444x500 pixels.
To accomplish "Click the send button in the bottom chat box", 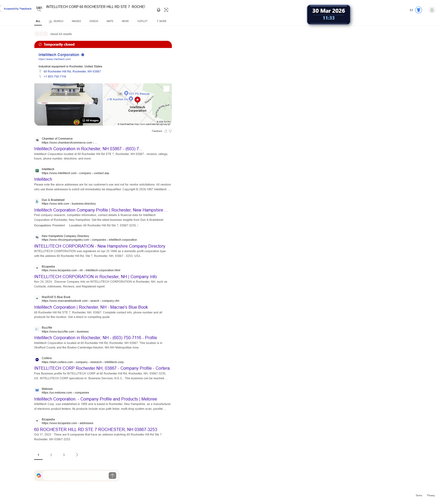I will tap(112, 476).
